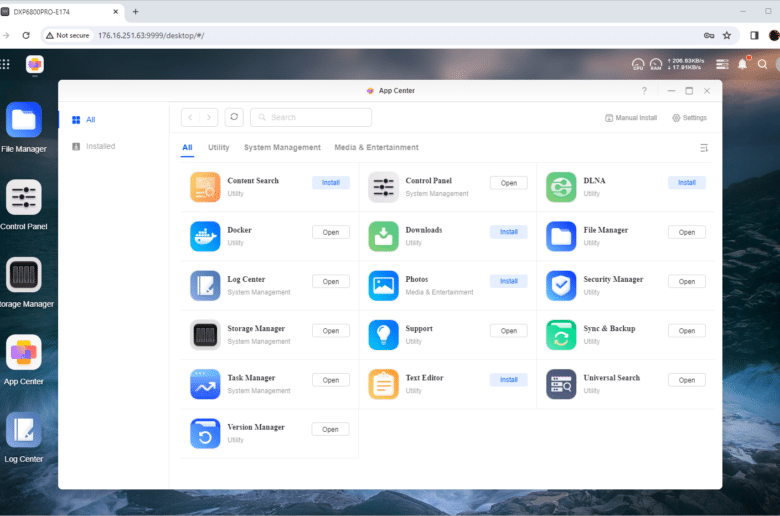780x516 pixels.
Task: Switch to System Management tab
Action: pyautogui.click(x=282, y=147)
